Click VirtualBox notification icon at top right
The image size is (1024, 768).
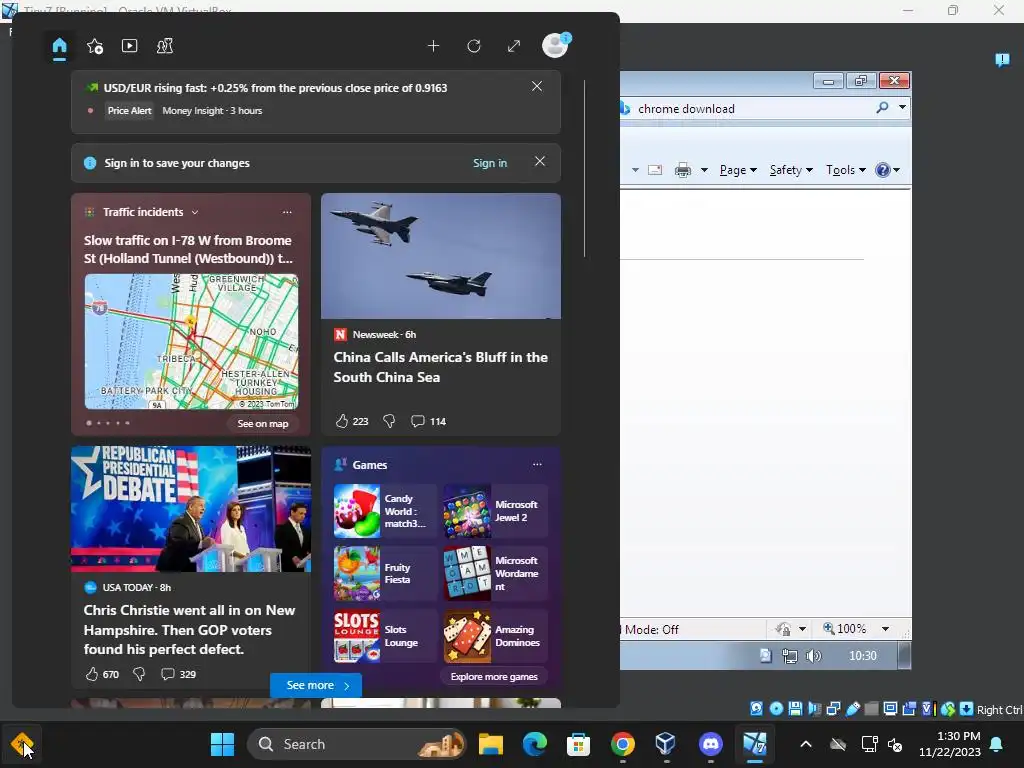[x=1002, y=60]
